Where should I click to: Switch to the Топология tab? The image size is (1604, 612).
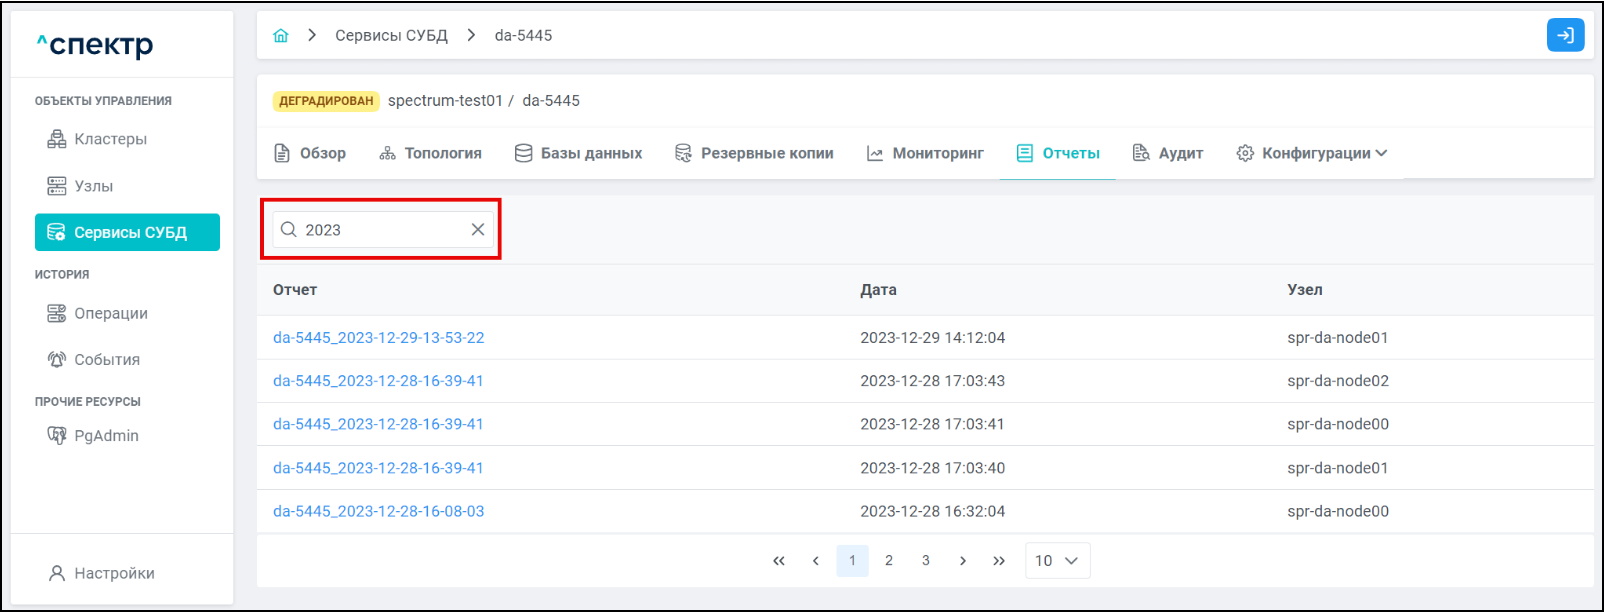pos(431,153)
